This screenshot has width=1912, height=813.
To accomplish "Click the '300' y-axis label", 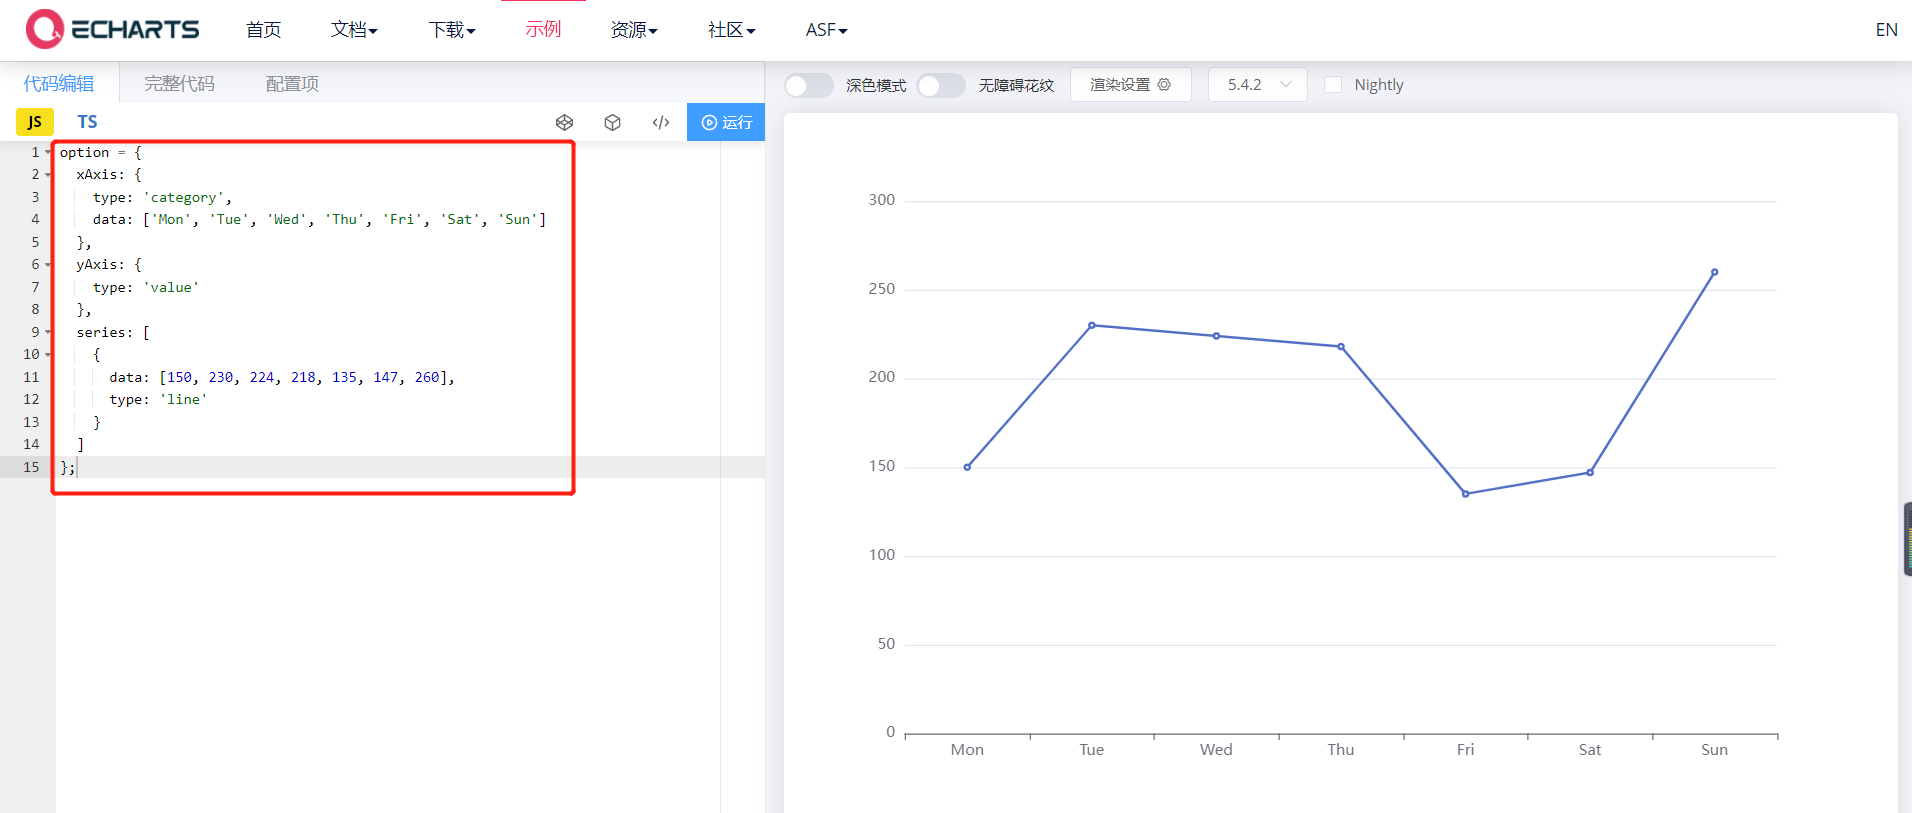I will pyautogui.click(x=882, y=200).
